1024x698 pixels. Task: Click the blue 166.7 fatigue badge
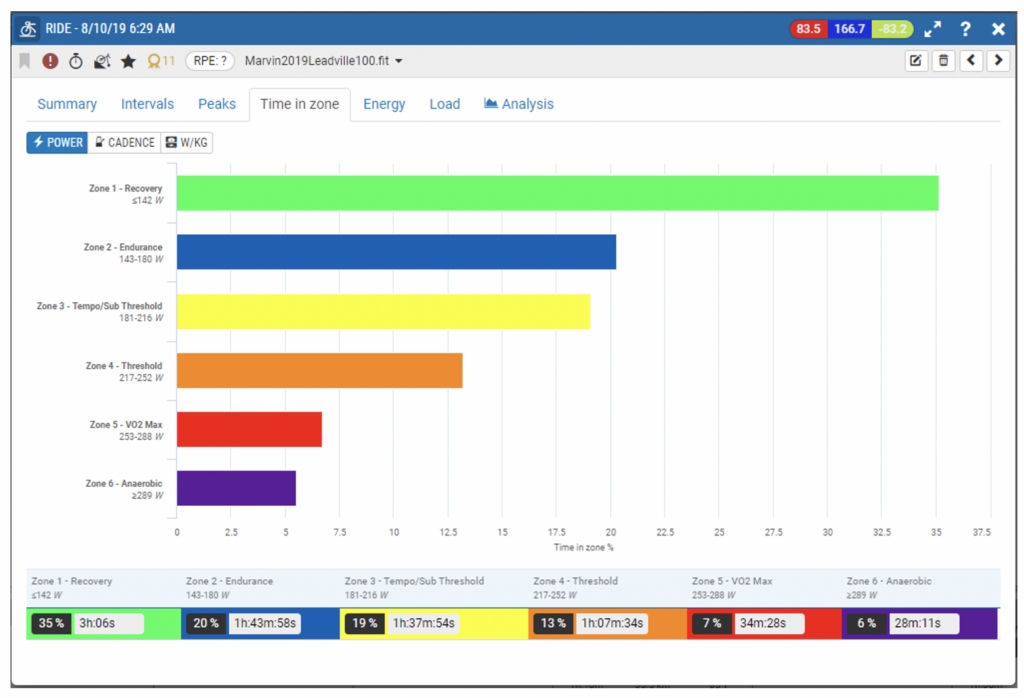point(849,29)
